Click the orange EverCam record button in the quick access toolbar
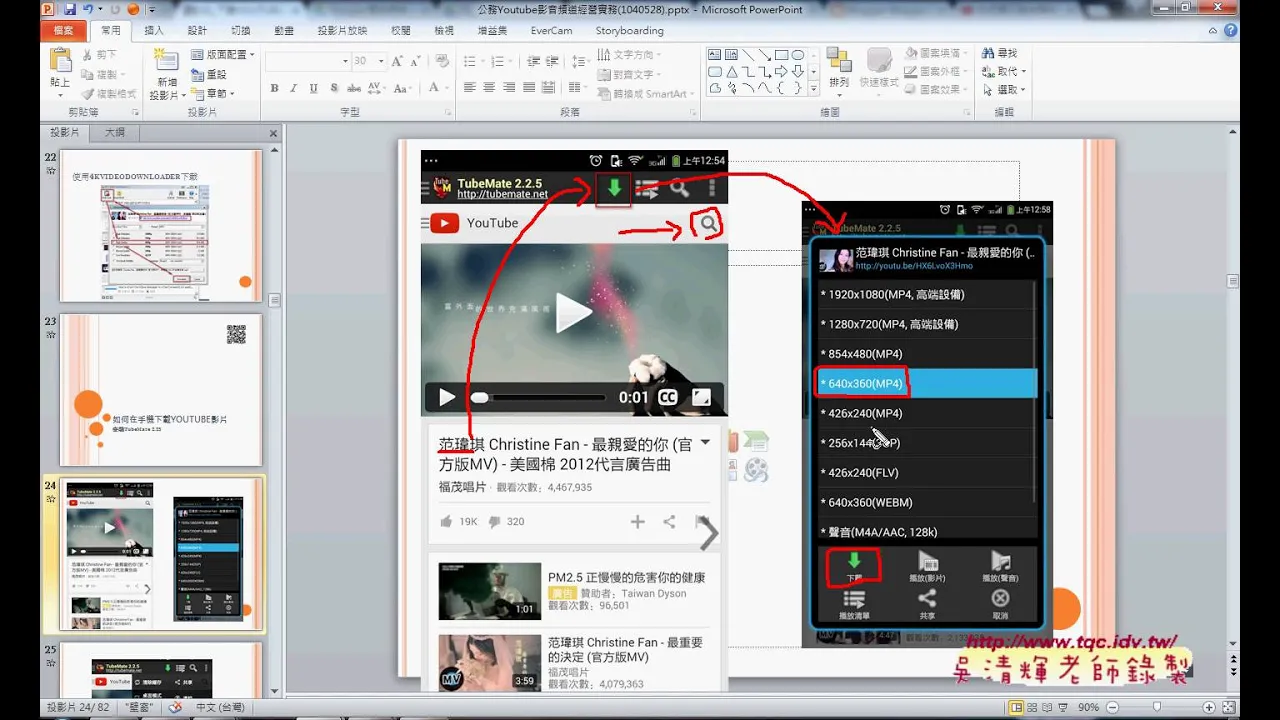Image resolution: width=1280 pixels, height=720 pixels. (x=133, y=9)
